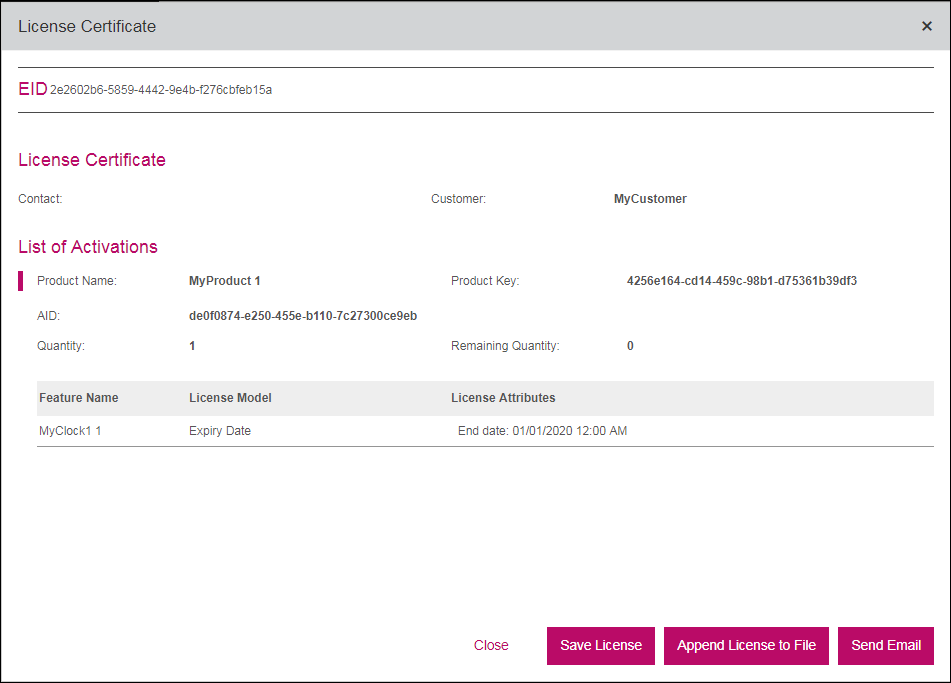951x683 pixels.
Task: Click the End date attribute text
Action: point(542,431)
